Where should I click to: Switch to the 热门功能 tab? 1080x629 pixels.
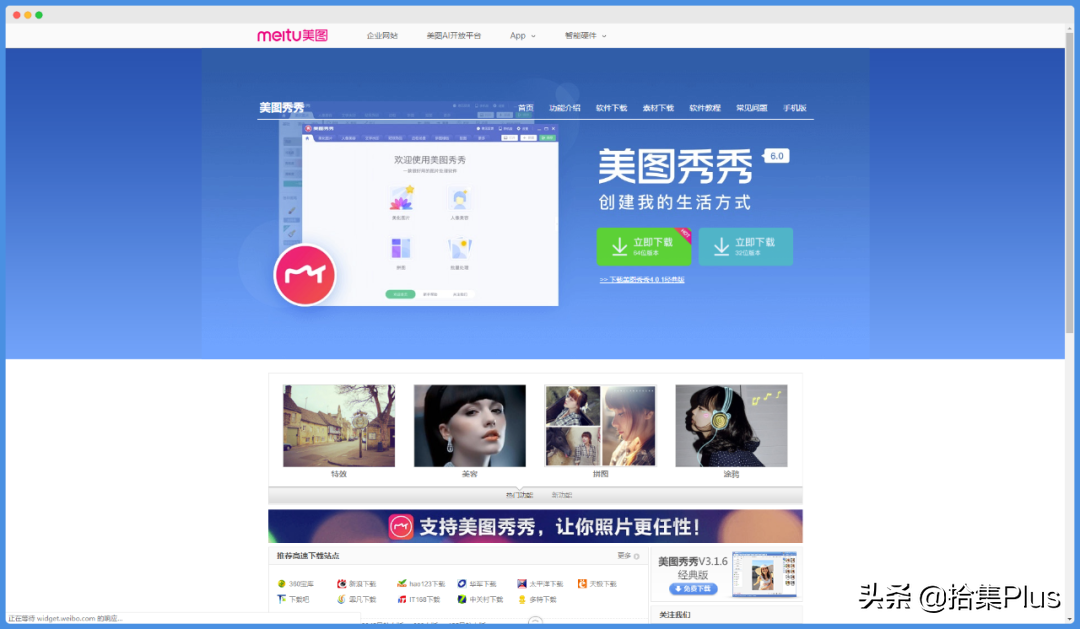click(x=519, y=495)
